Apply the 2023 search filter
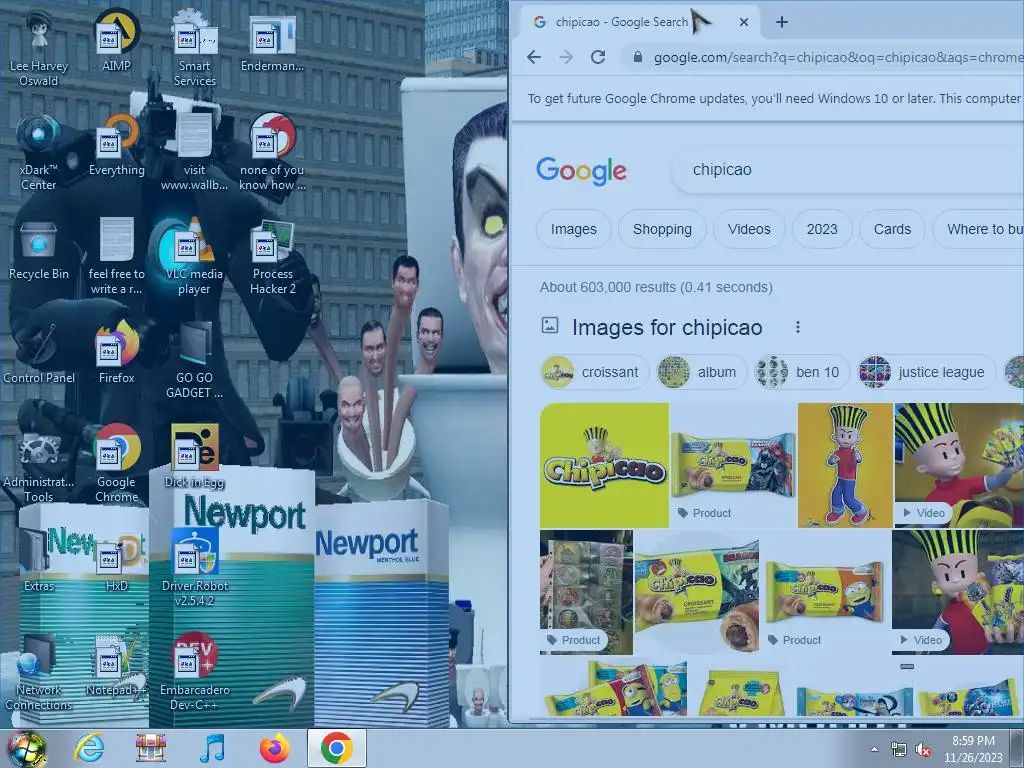 822,229
